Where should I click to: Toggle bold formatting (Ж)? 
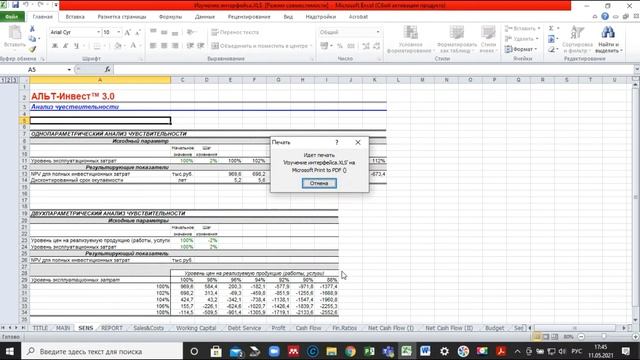[55, 46]
